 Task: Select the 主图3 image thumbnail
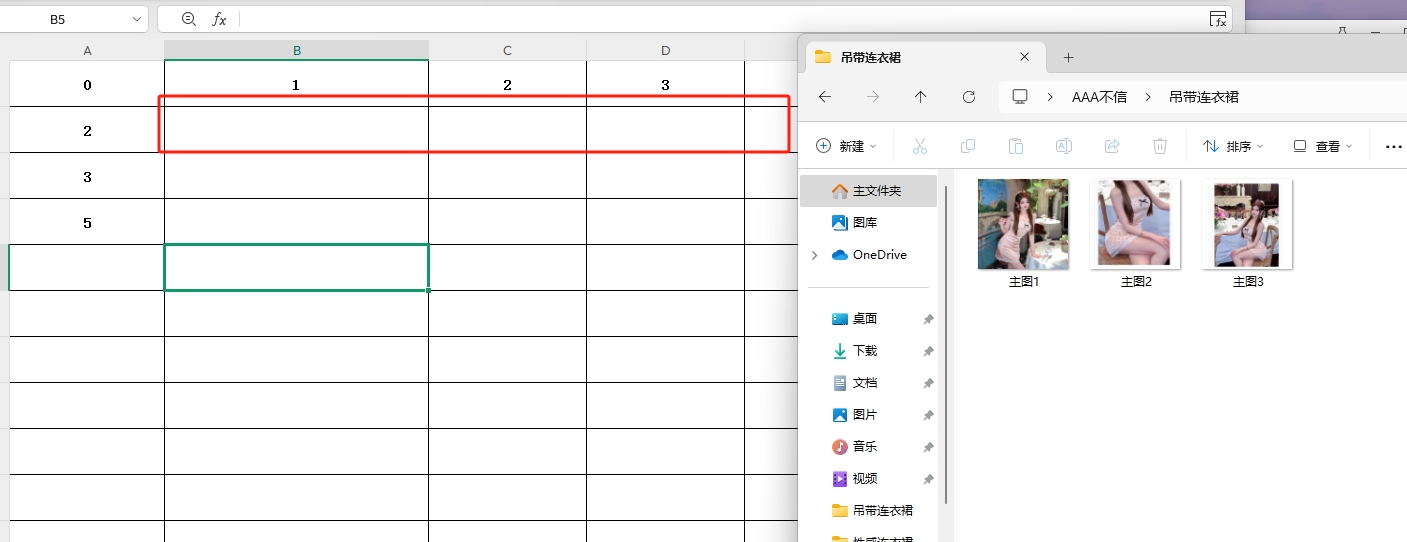tap(1247, 224)
